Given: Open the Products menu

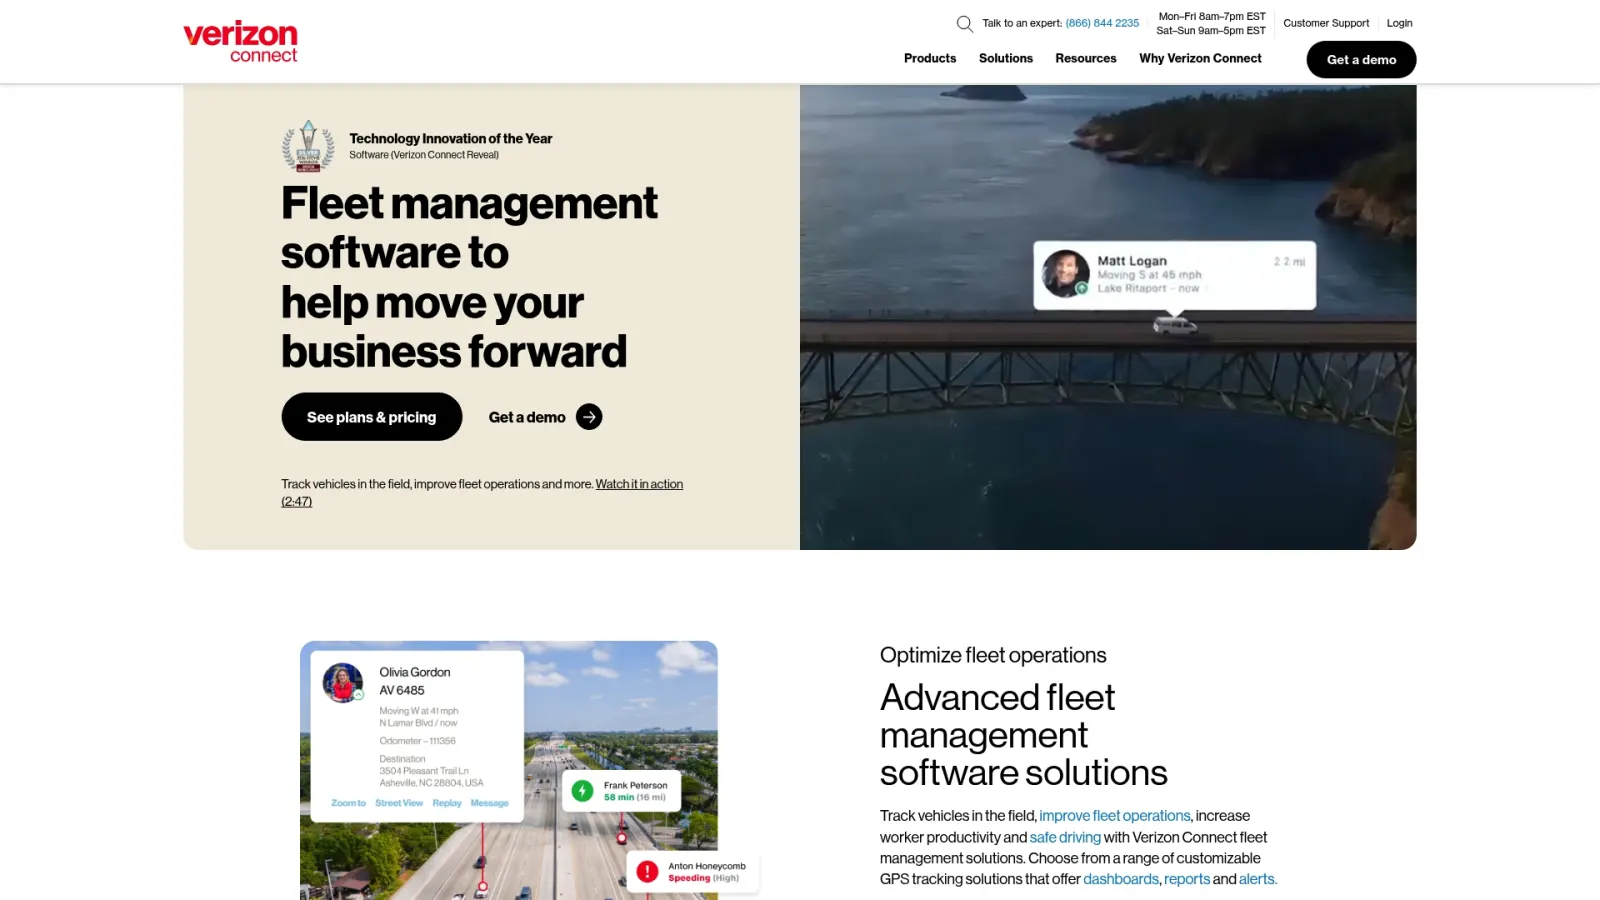Looking at the screenshot, I should (x=930, y=59).
